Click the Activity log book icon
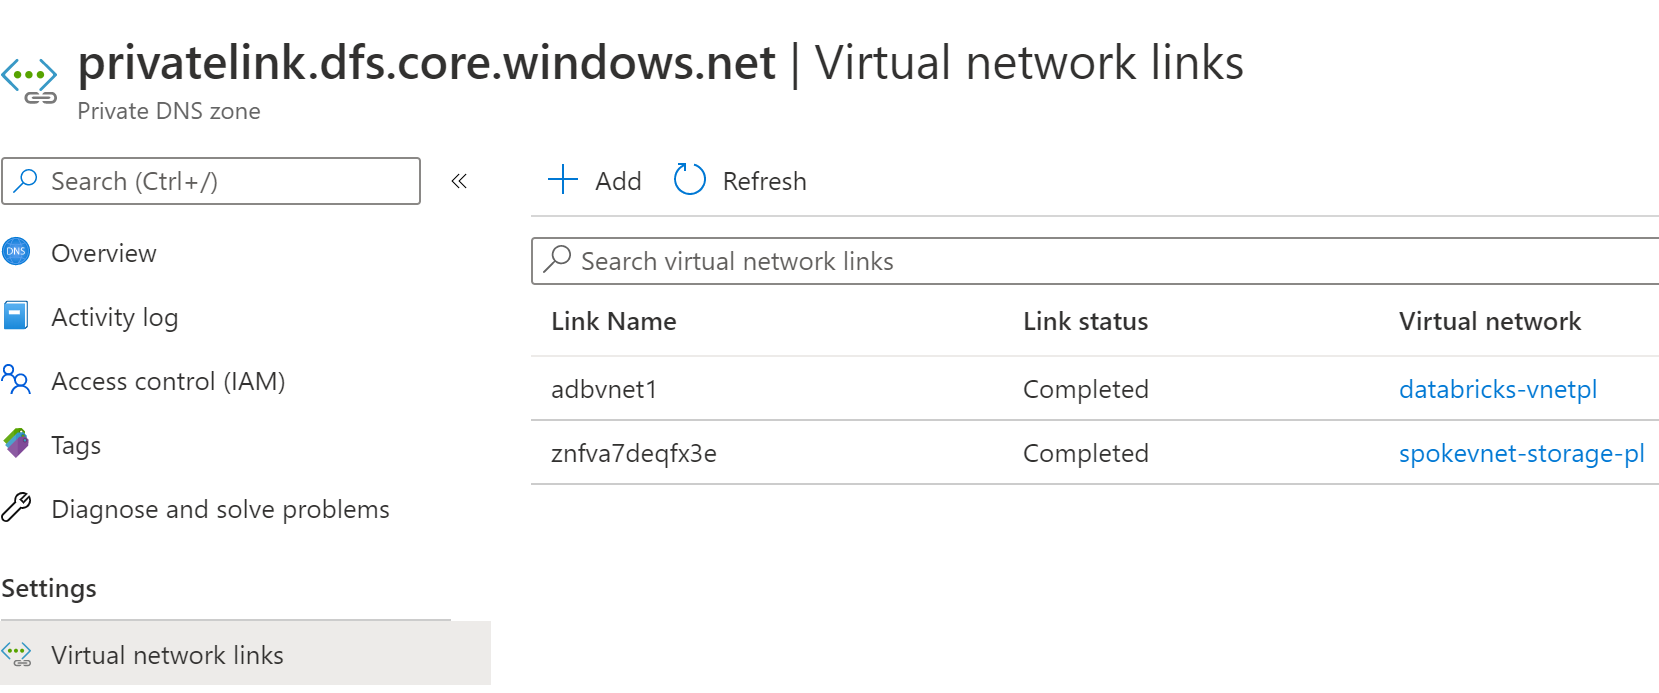The width and height of the screenshot is (1659, 693). 16,316
